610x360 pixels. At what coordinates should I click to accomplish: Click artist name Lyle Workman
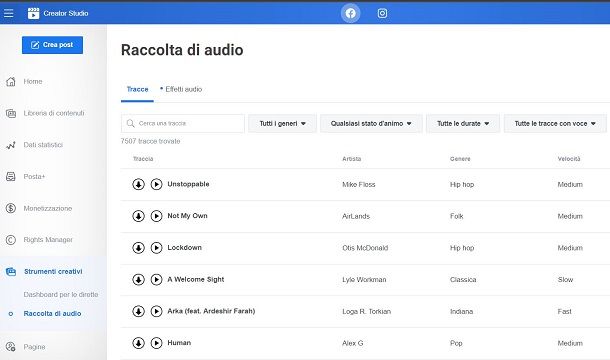click(364, 279)
